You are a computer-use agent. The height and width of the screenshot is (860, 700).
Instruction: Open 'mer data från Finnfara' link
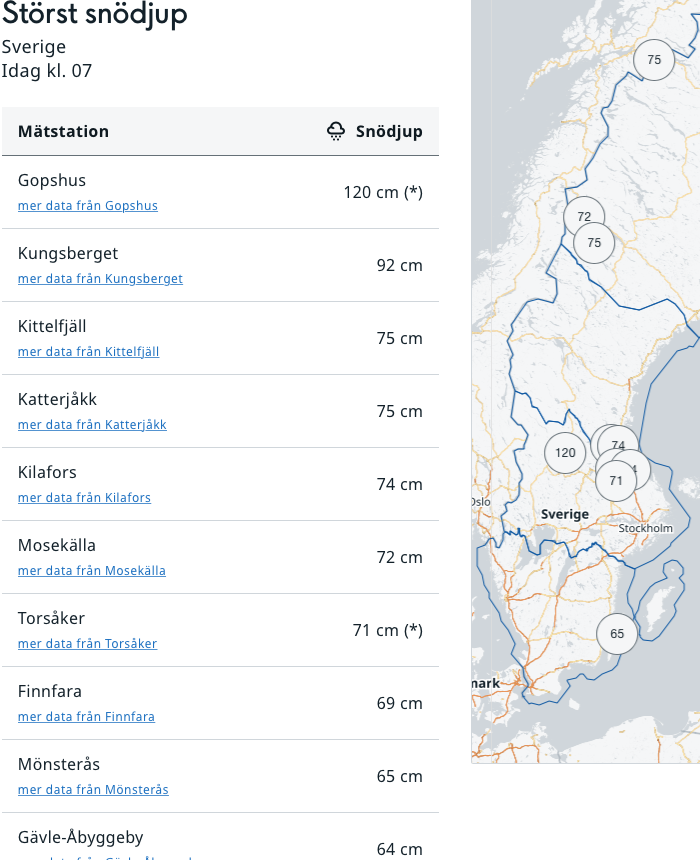coord(86,717)
